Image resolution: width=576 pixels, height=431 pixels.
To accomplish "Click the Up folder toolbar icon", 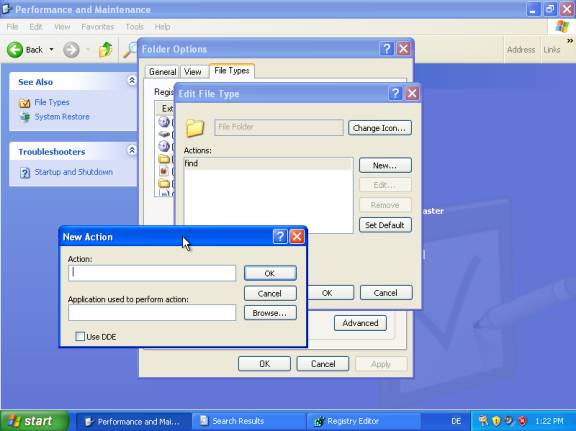I will 105,50.
